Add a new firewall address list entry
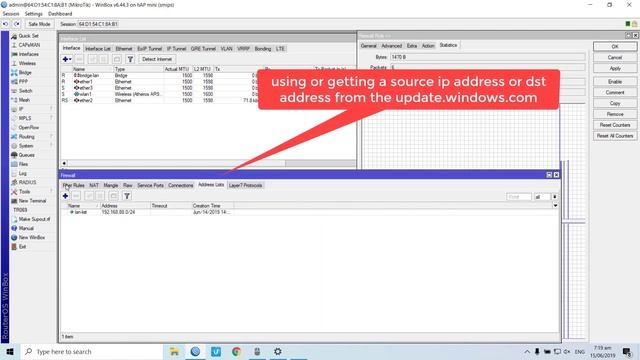Image resolution: width=640 pixels, height=360 pixels. [65, 196]
